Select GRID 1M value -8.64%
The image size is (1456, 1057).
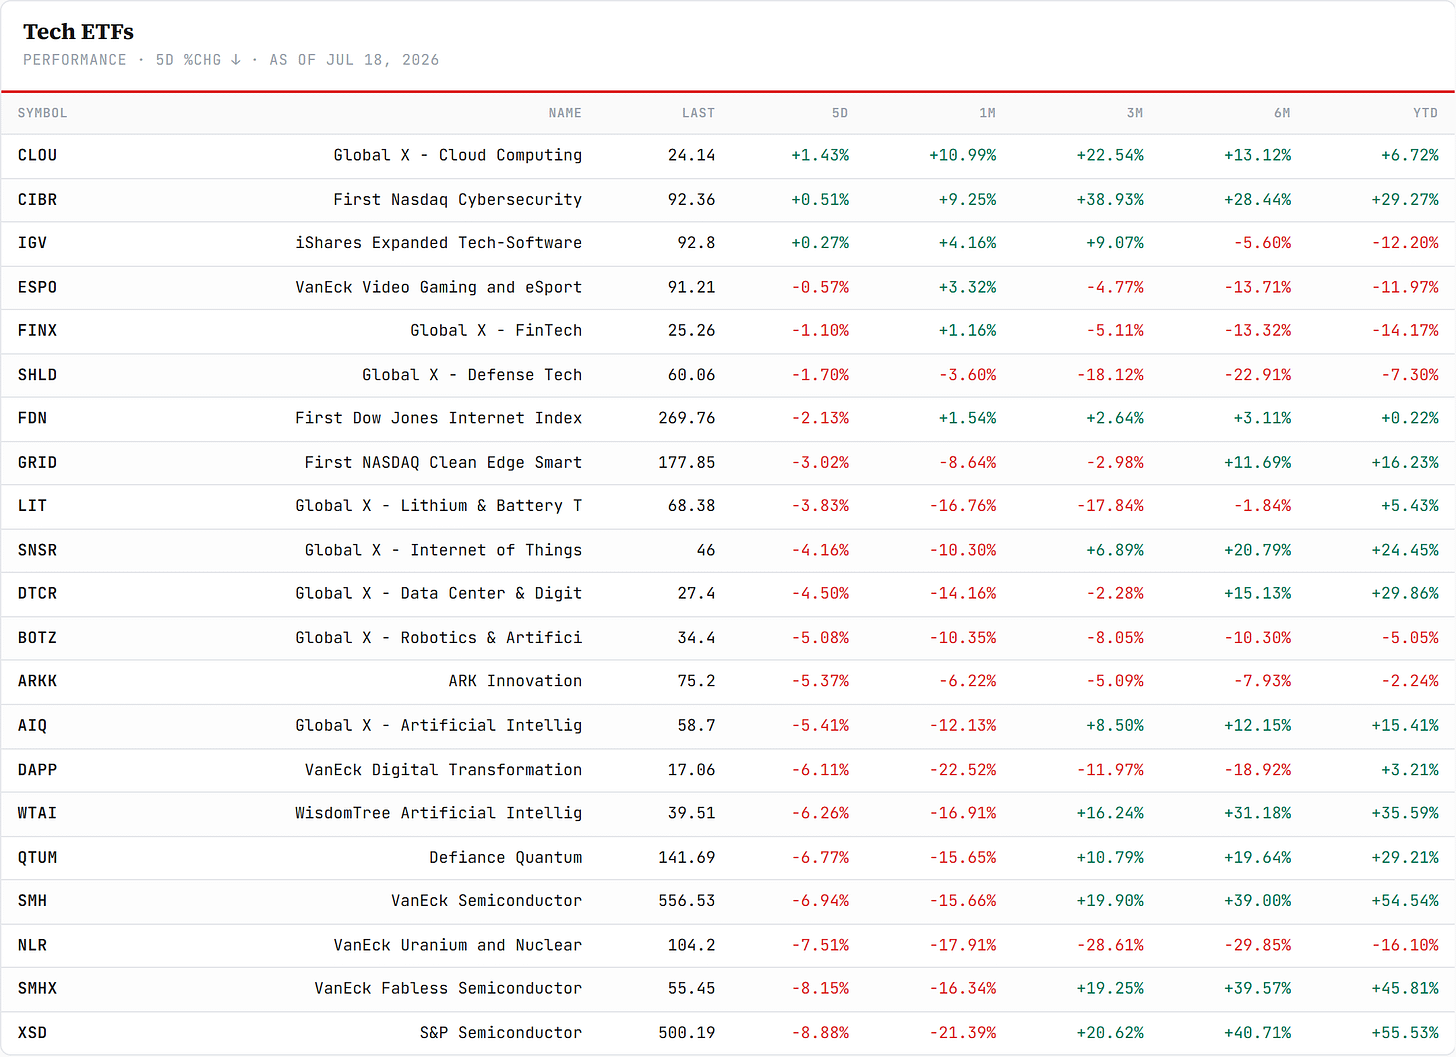click(968, 462)
